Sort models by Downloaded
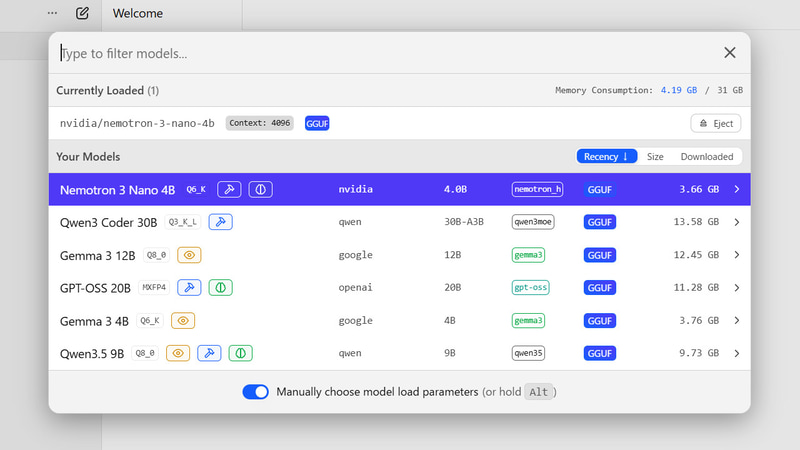 tap(707, 157)
